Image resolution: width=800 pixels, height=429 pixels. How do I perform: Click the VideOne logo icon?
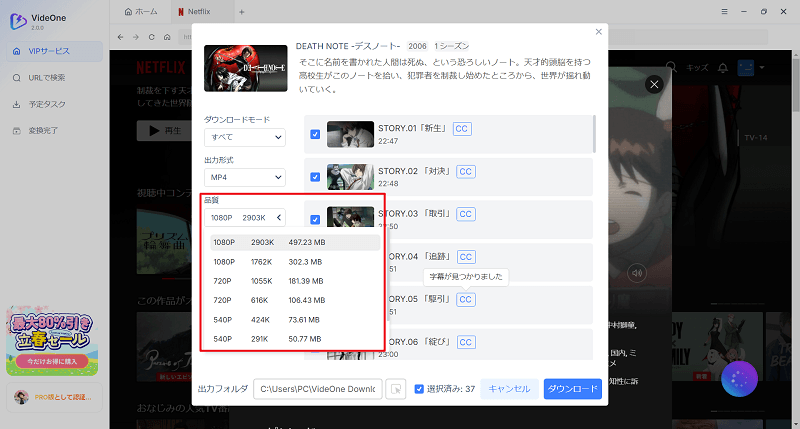[18, 21]
